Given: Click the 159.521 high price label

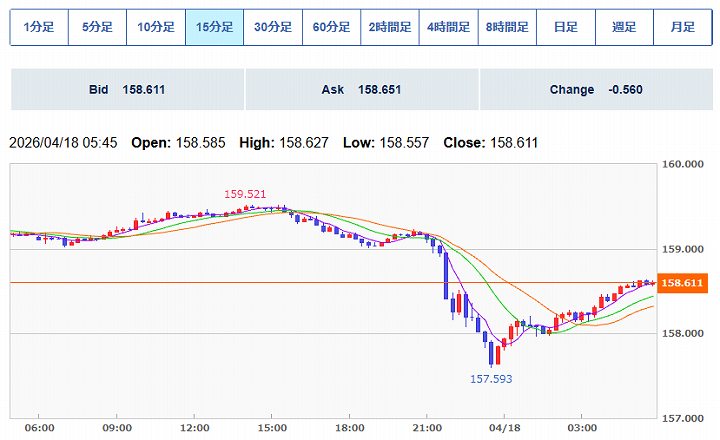Looking at the screenshot, I should tap(246, 193).
